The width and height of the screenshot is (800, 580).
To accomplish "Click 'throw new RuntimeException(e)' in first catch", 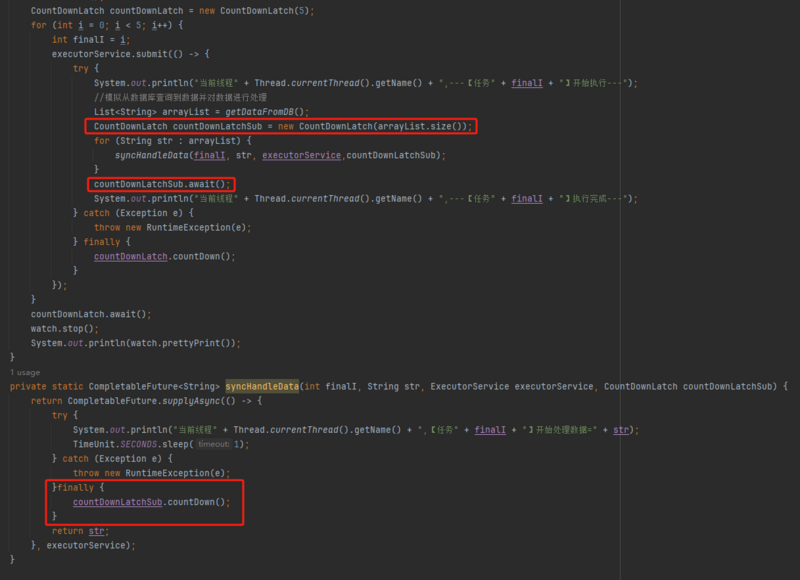I will 172,228.
